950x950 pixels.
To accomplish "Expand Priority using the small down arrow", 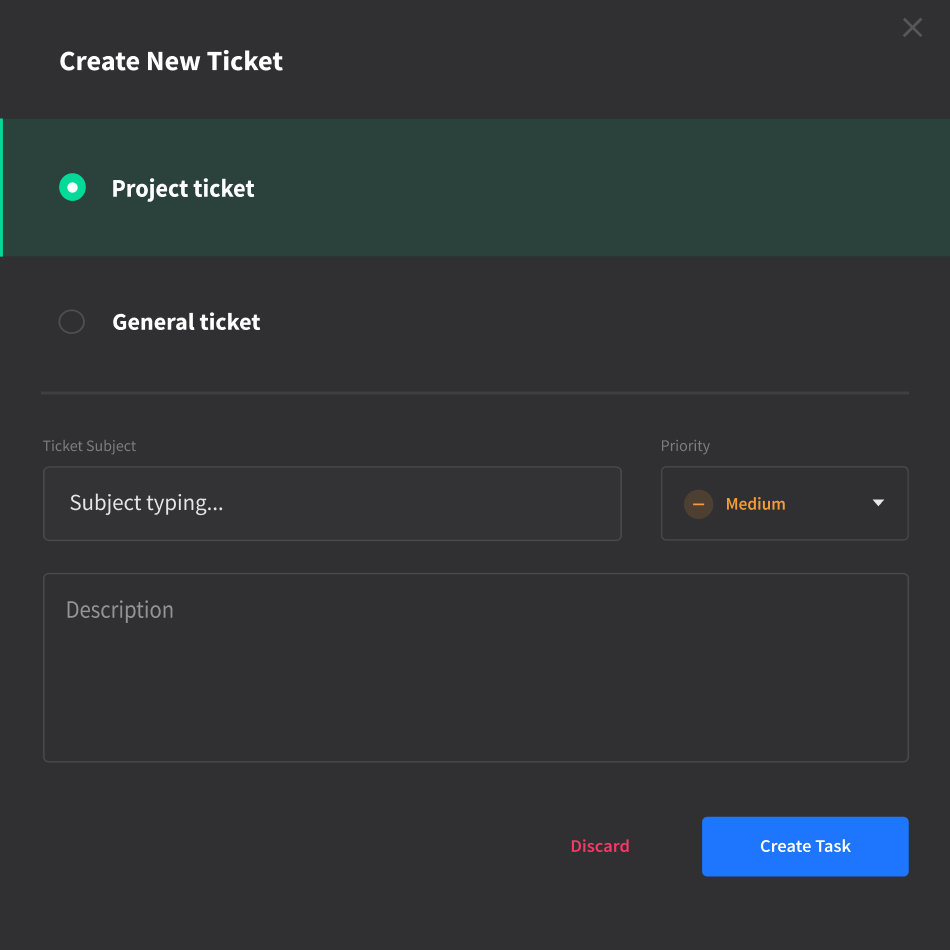I will [878, 503].
